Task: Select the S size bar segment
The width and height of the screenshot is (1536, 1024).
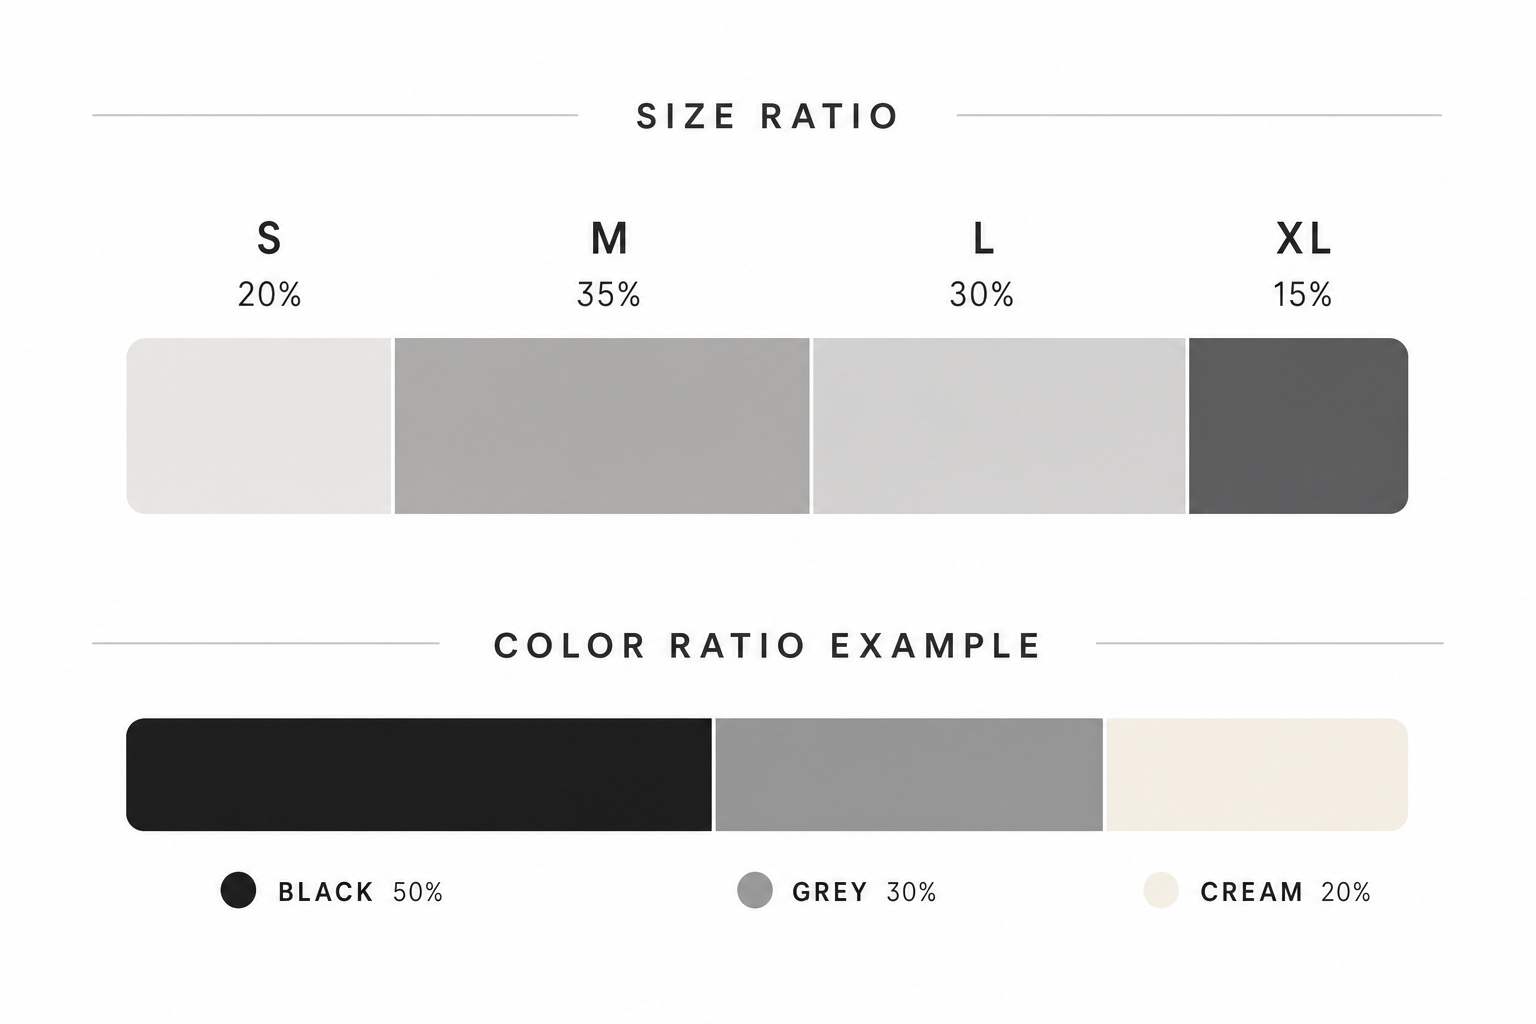Action: (x=259, y=426)
